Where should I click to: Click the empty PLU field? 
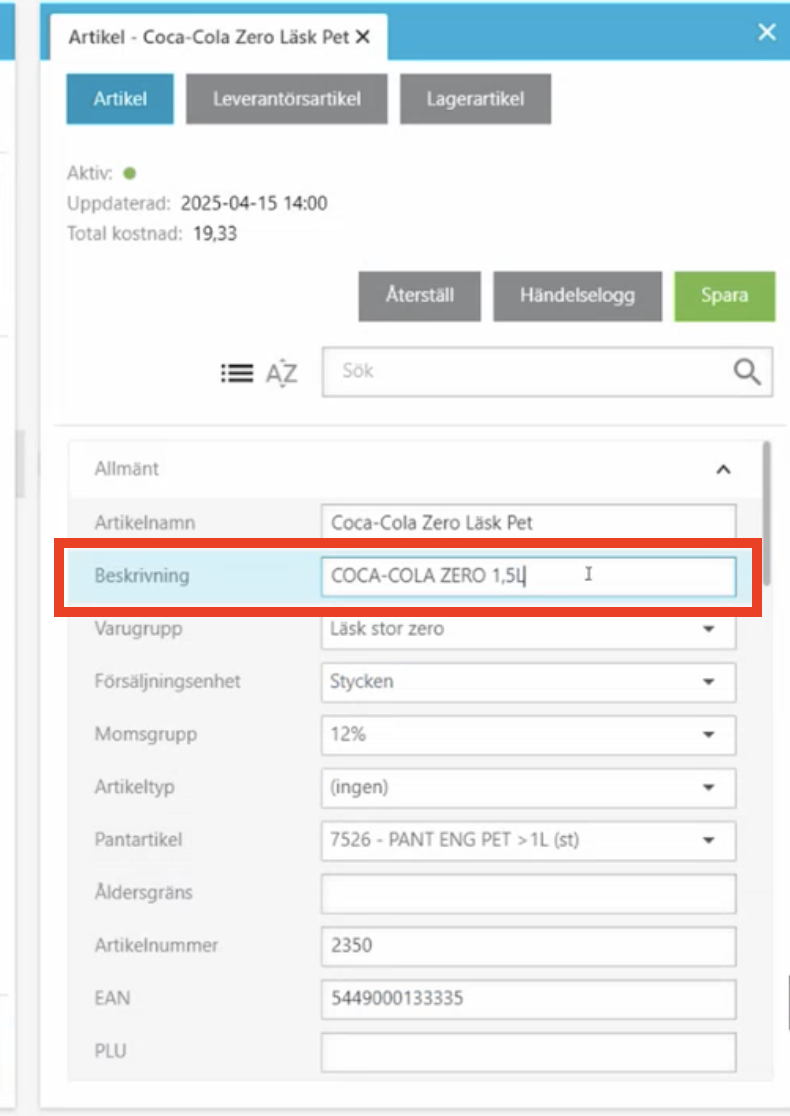pyautogui.click(x=528, y=1051)
